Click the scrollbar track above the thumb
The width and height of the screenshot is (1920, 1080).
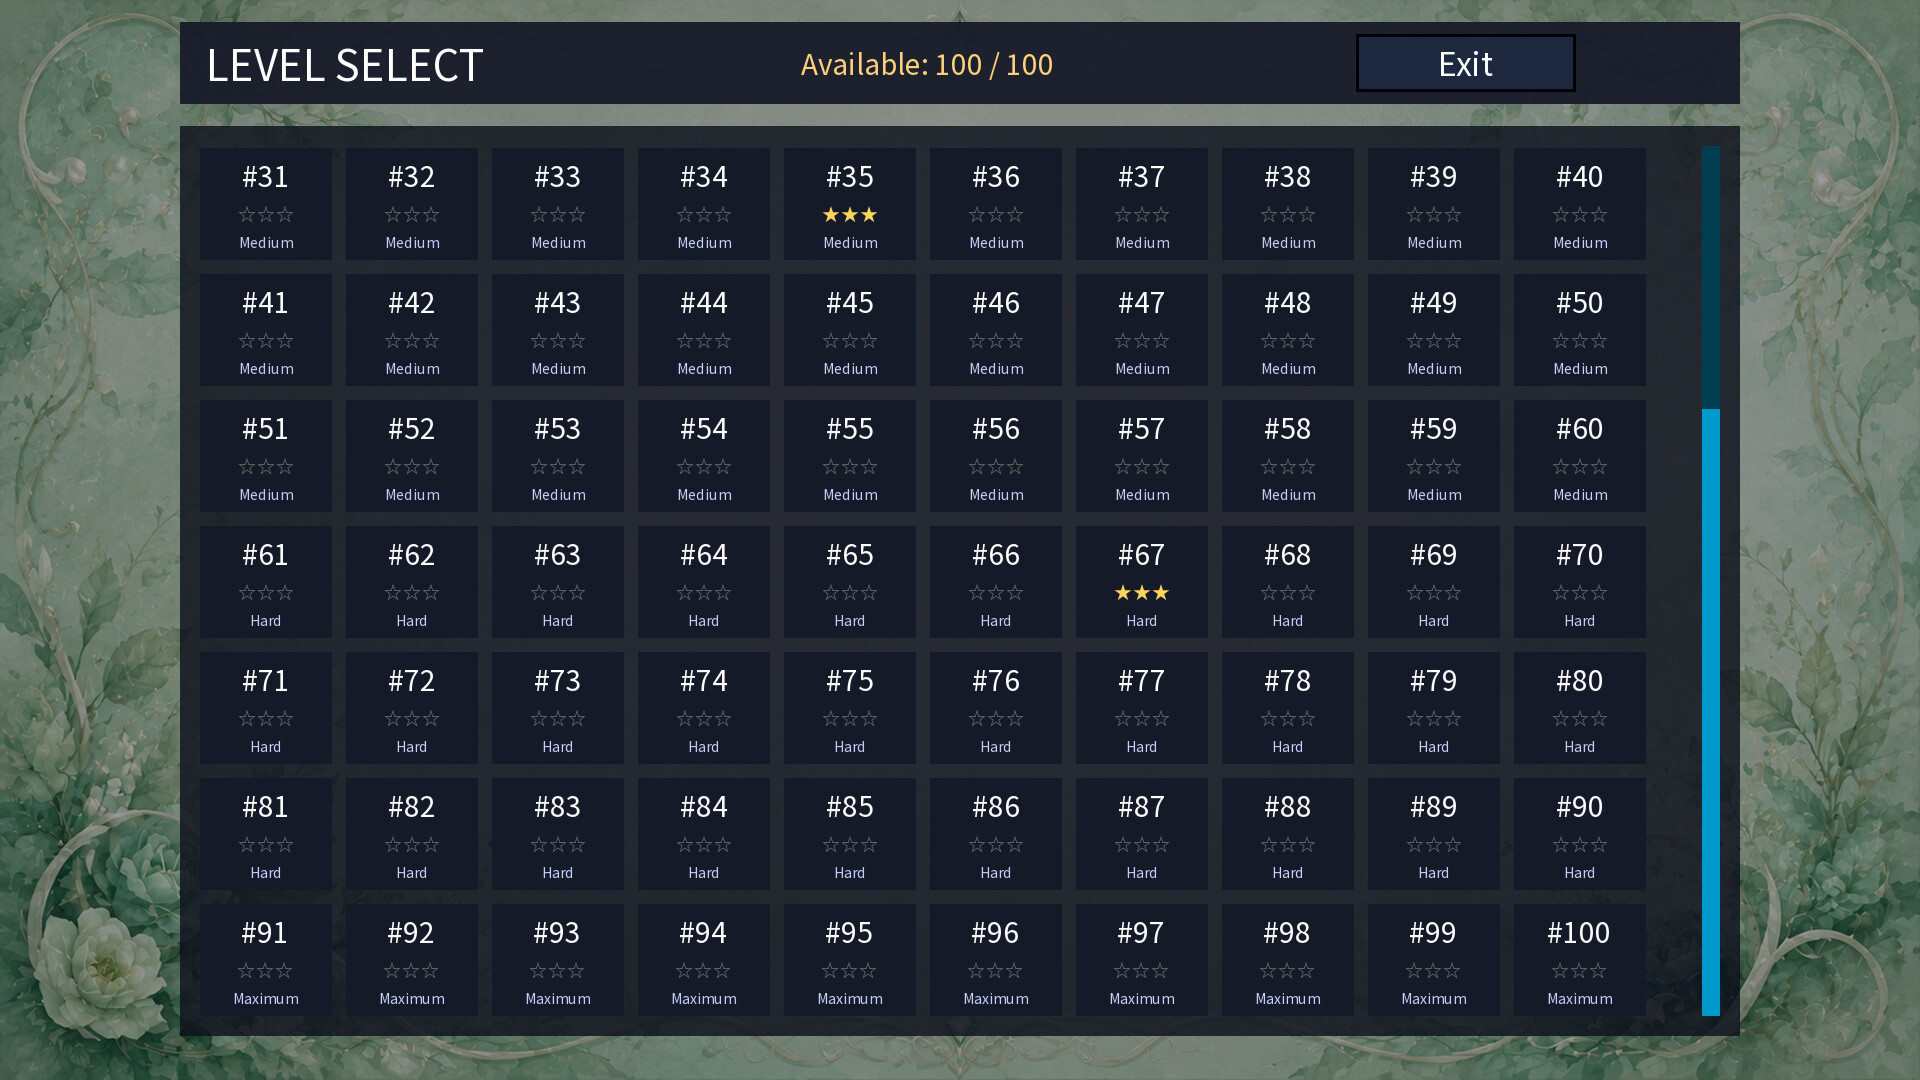click(1711, 277)
